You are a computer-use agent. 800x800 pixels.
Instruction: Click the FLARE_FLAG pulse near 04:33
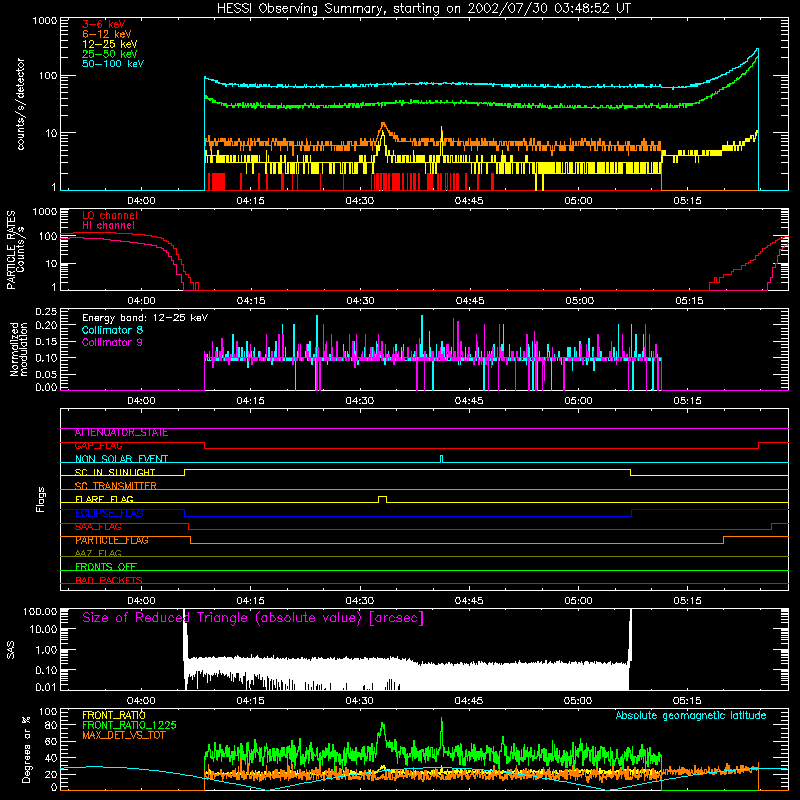tap(383, 499)
